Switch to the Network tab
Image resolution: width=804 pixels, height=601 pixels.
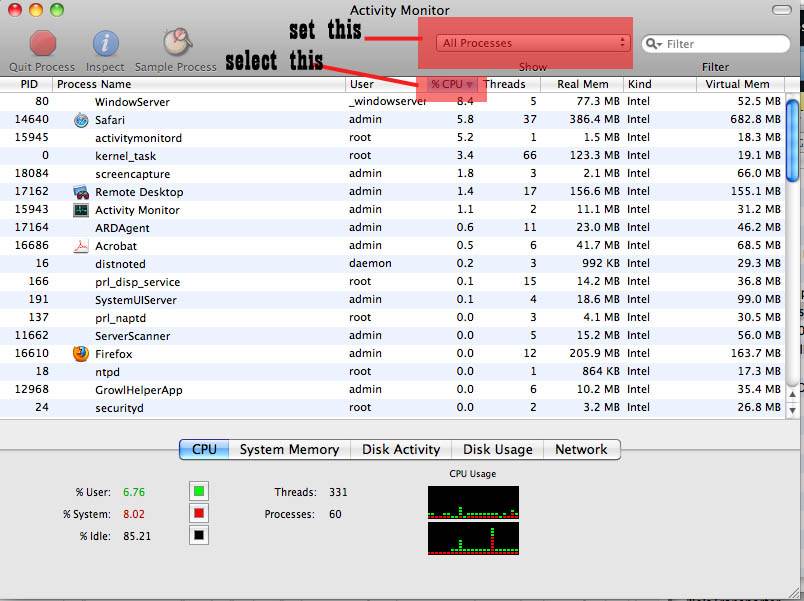tap(581, 449)
